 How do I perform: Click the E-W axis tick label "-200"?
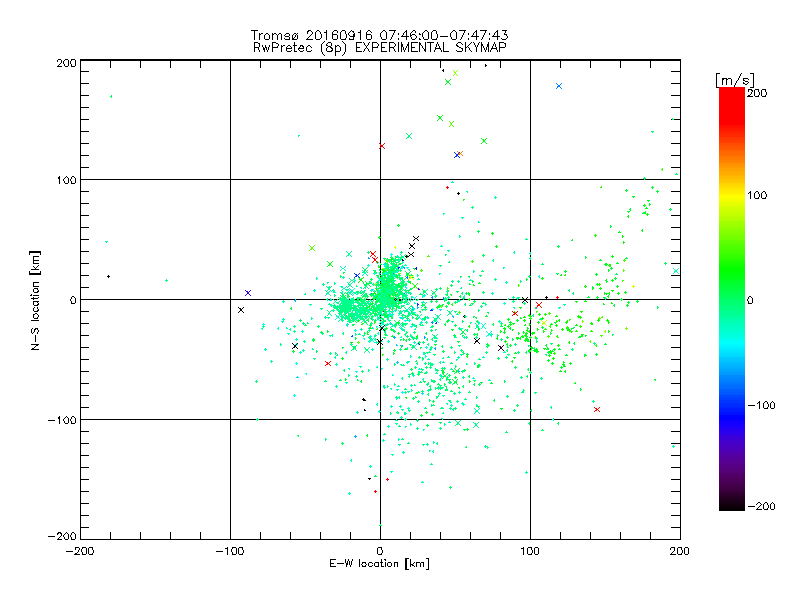(80, 551)
